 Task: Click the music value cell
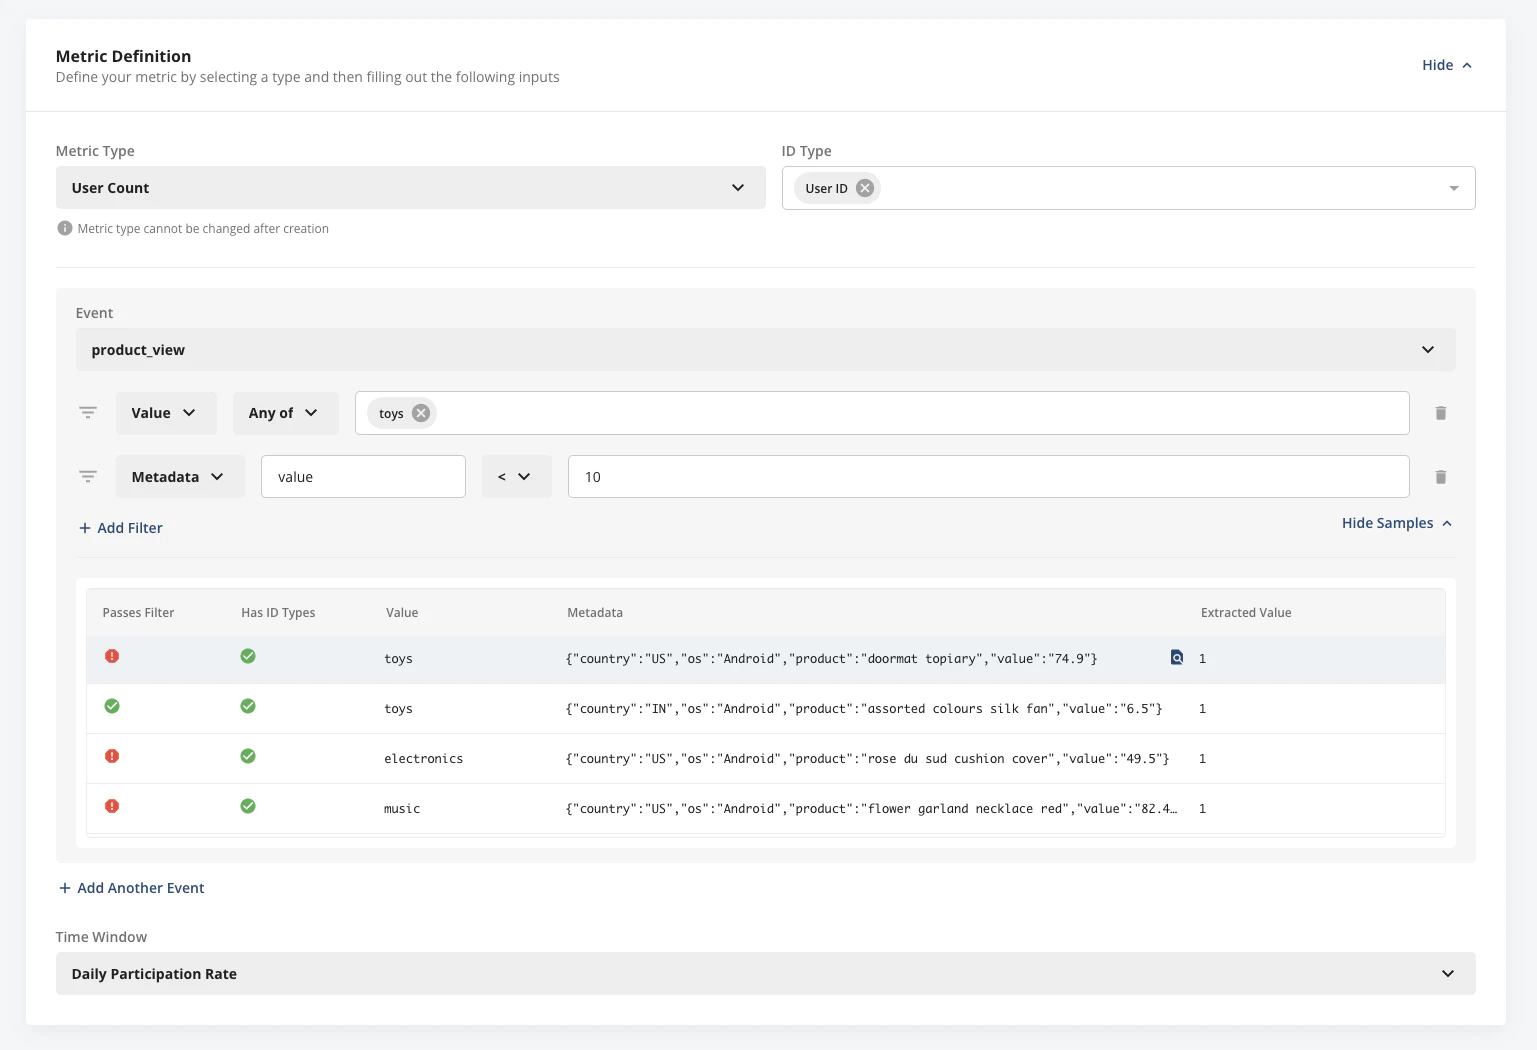(402, 809)
